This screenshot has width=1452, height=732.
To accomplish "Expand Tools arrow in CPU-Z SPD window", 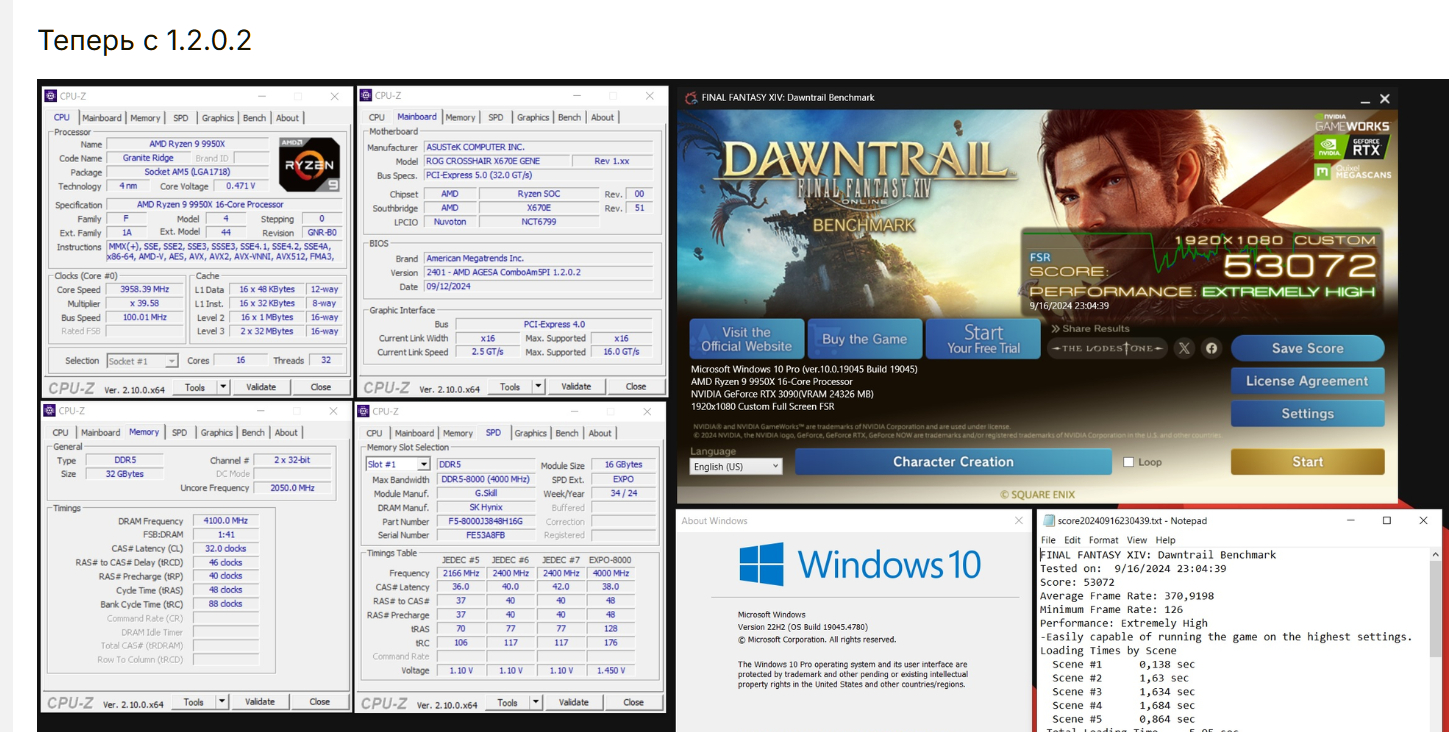I will pos(536,702).
